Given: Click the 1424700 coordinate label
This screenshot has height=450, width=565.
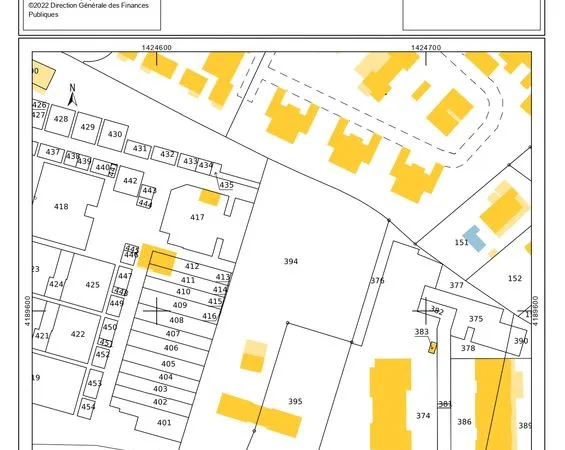Looking at the screenshot, I should tap(426, 48).
